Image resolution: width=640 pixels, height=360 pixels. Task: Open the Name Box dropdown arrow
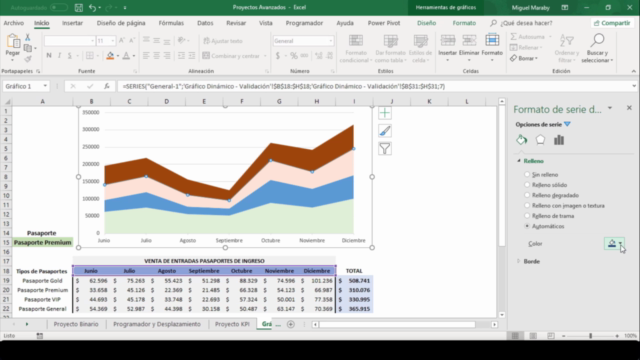coord(45,86)
